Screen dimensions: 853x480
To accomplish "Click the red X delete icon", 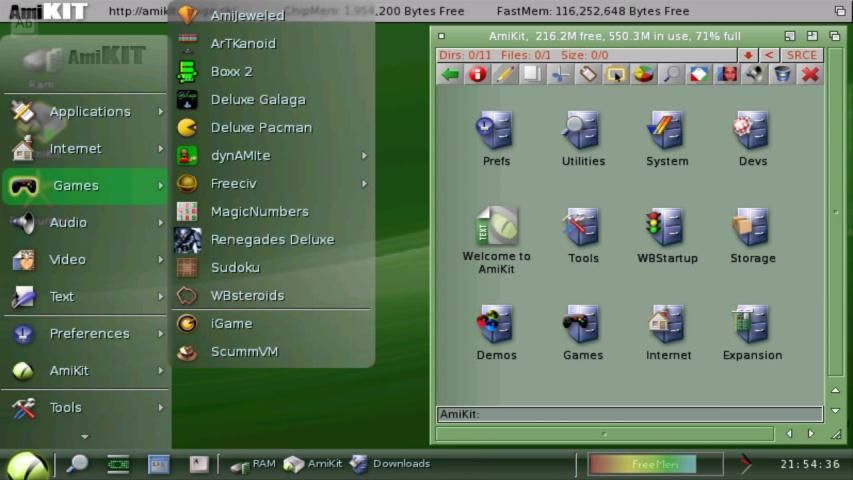I will [810, 75].
